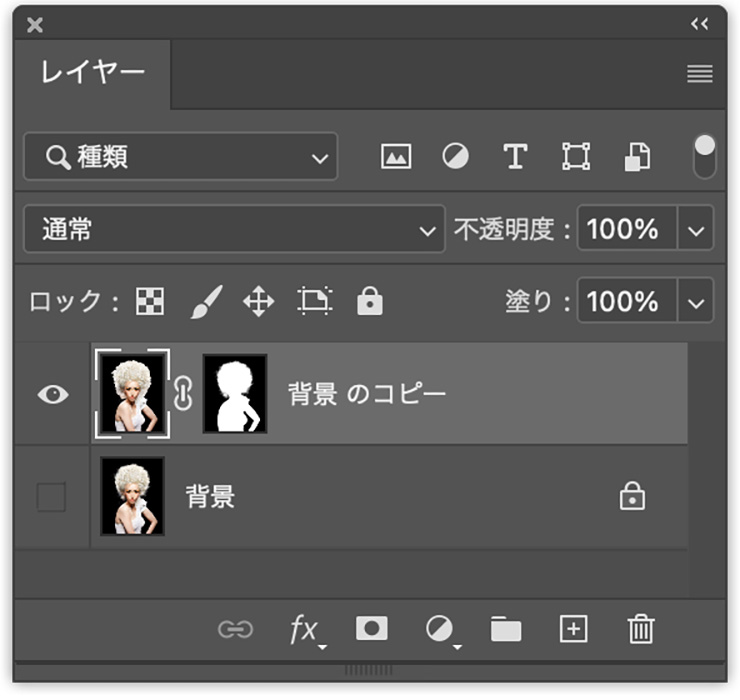Open the layers panel menu

click(x=700, y=74)
